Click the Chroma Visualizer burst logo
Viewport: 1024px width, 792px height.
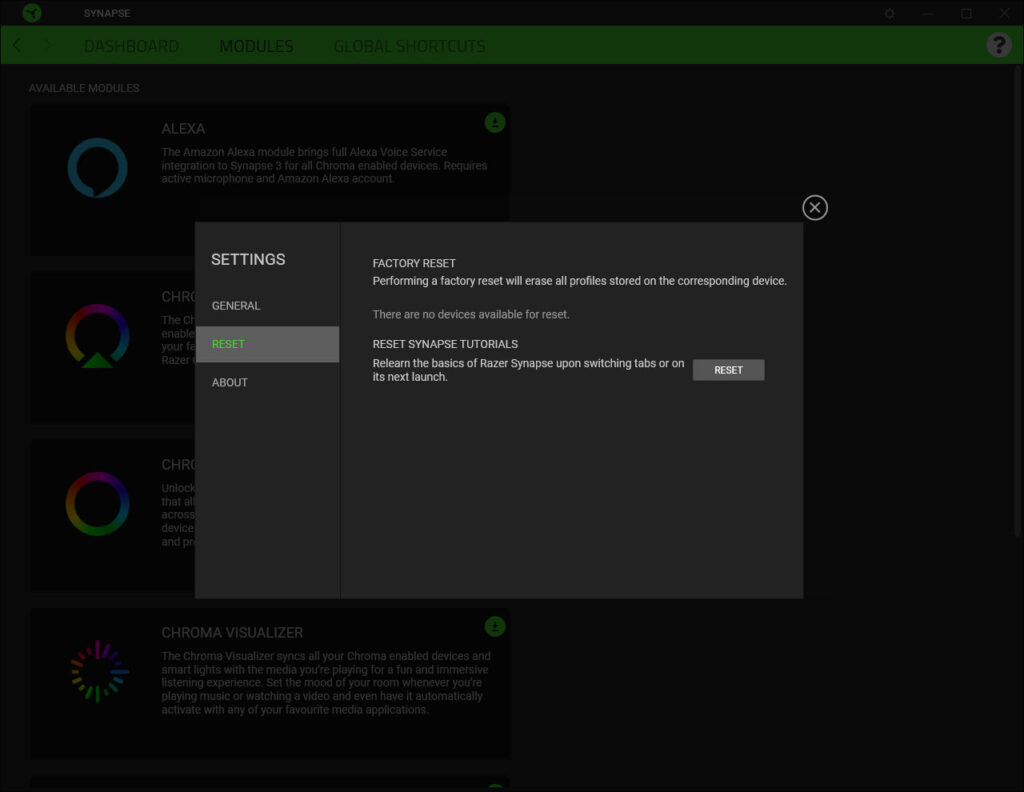point(99,671)
